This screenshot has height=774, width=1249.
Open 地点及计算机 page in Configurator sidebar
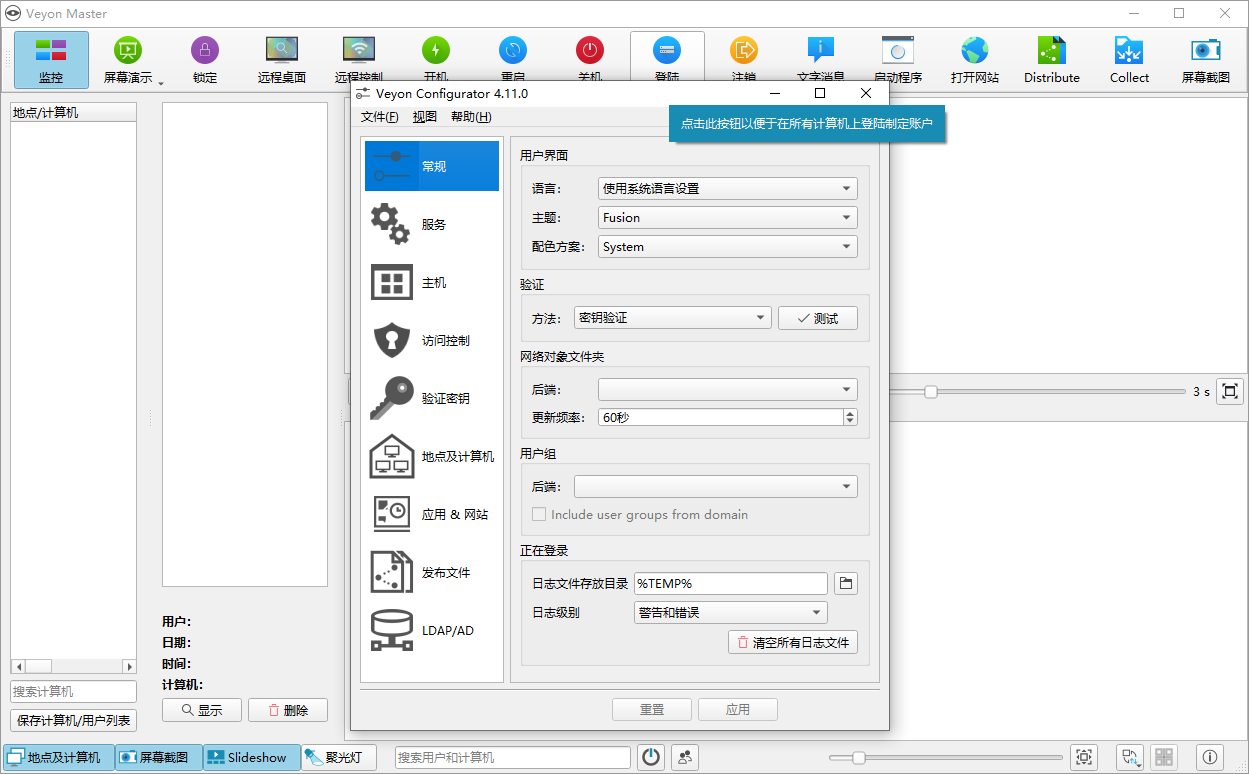tap(432, 456)
